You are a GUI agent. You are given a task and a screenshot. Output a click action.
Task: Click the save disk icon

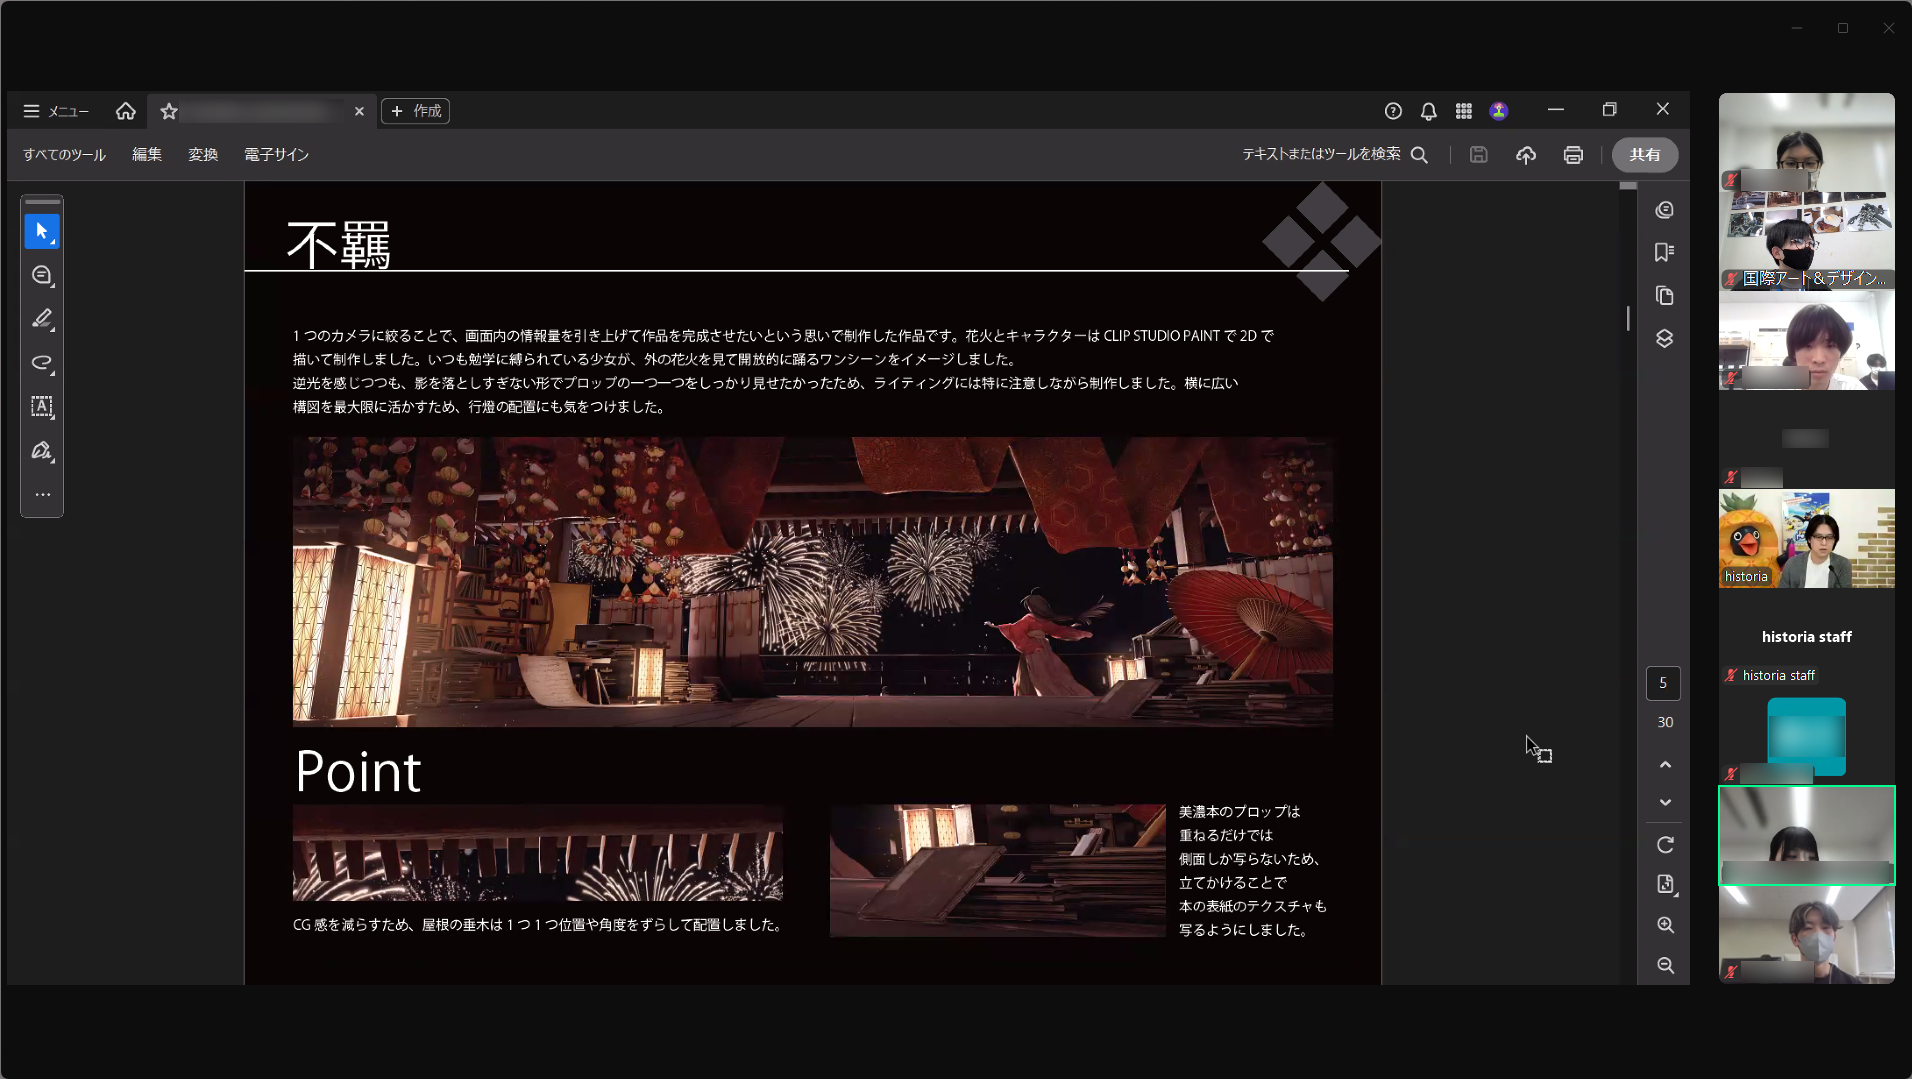1478,155
